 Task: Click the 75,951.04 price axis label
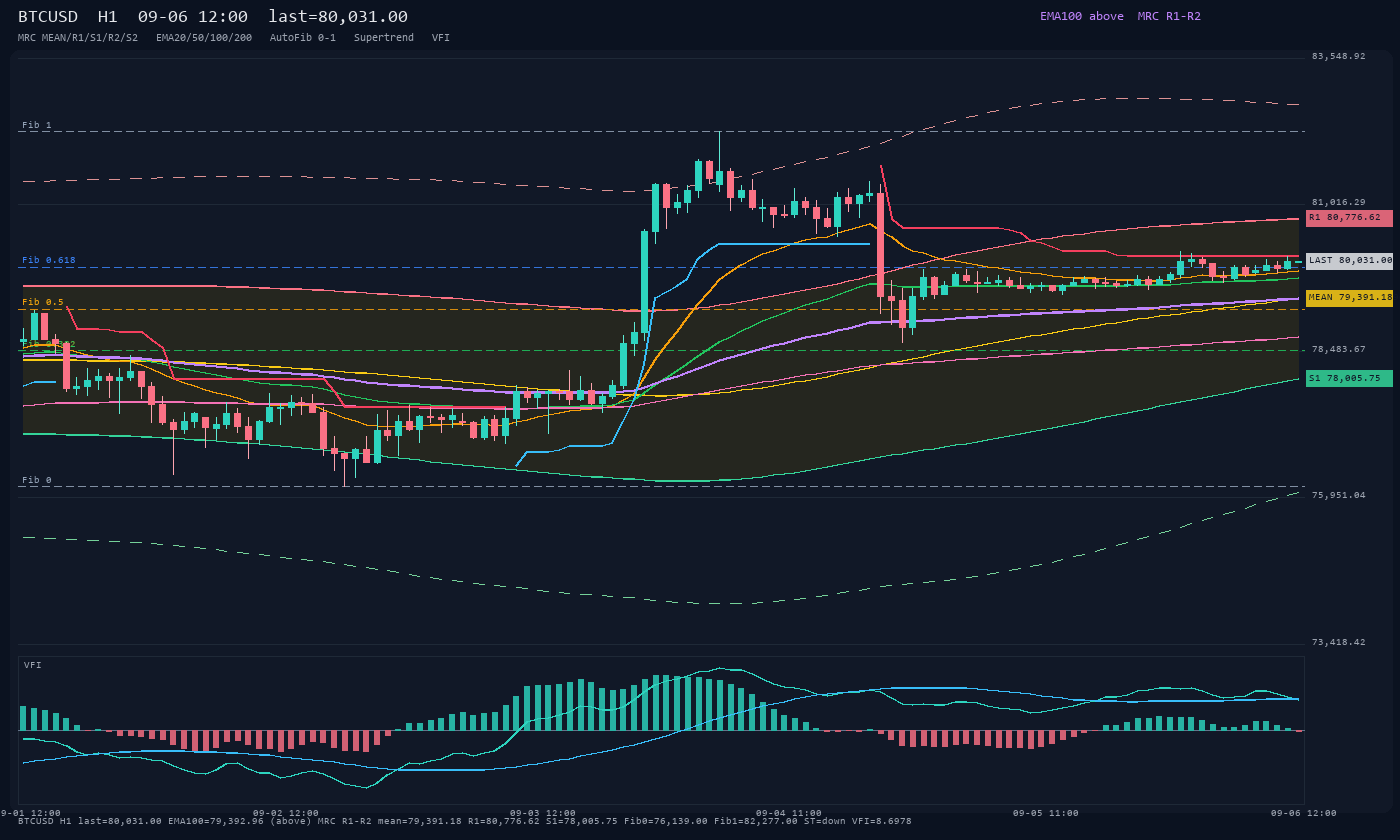click(x=1338, y=495)
